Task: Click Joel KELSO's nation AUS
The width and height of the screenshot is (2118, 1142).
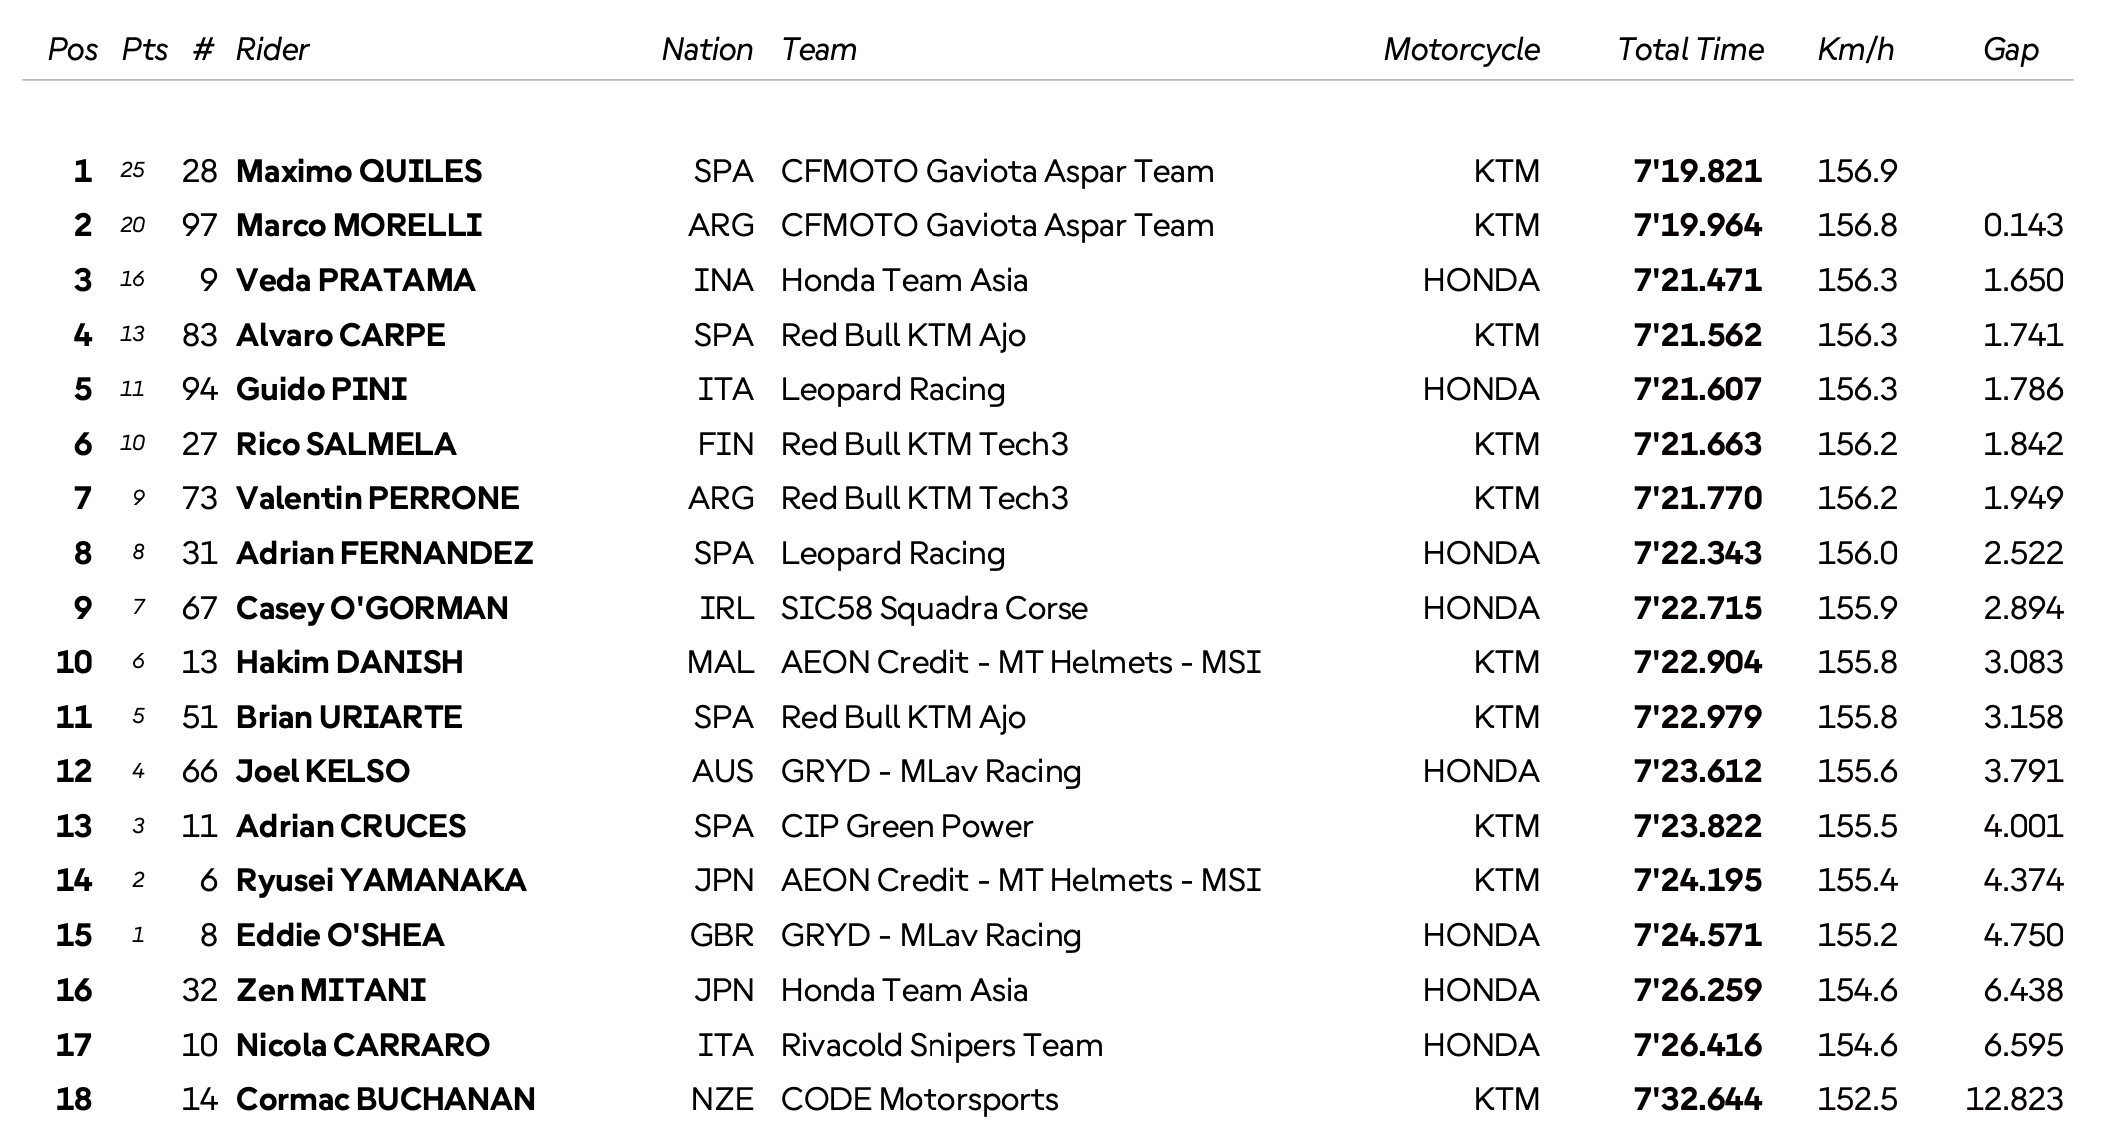Action: point(722,771)
